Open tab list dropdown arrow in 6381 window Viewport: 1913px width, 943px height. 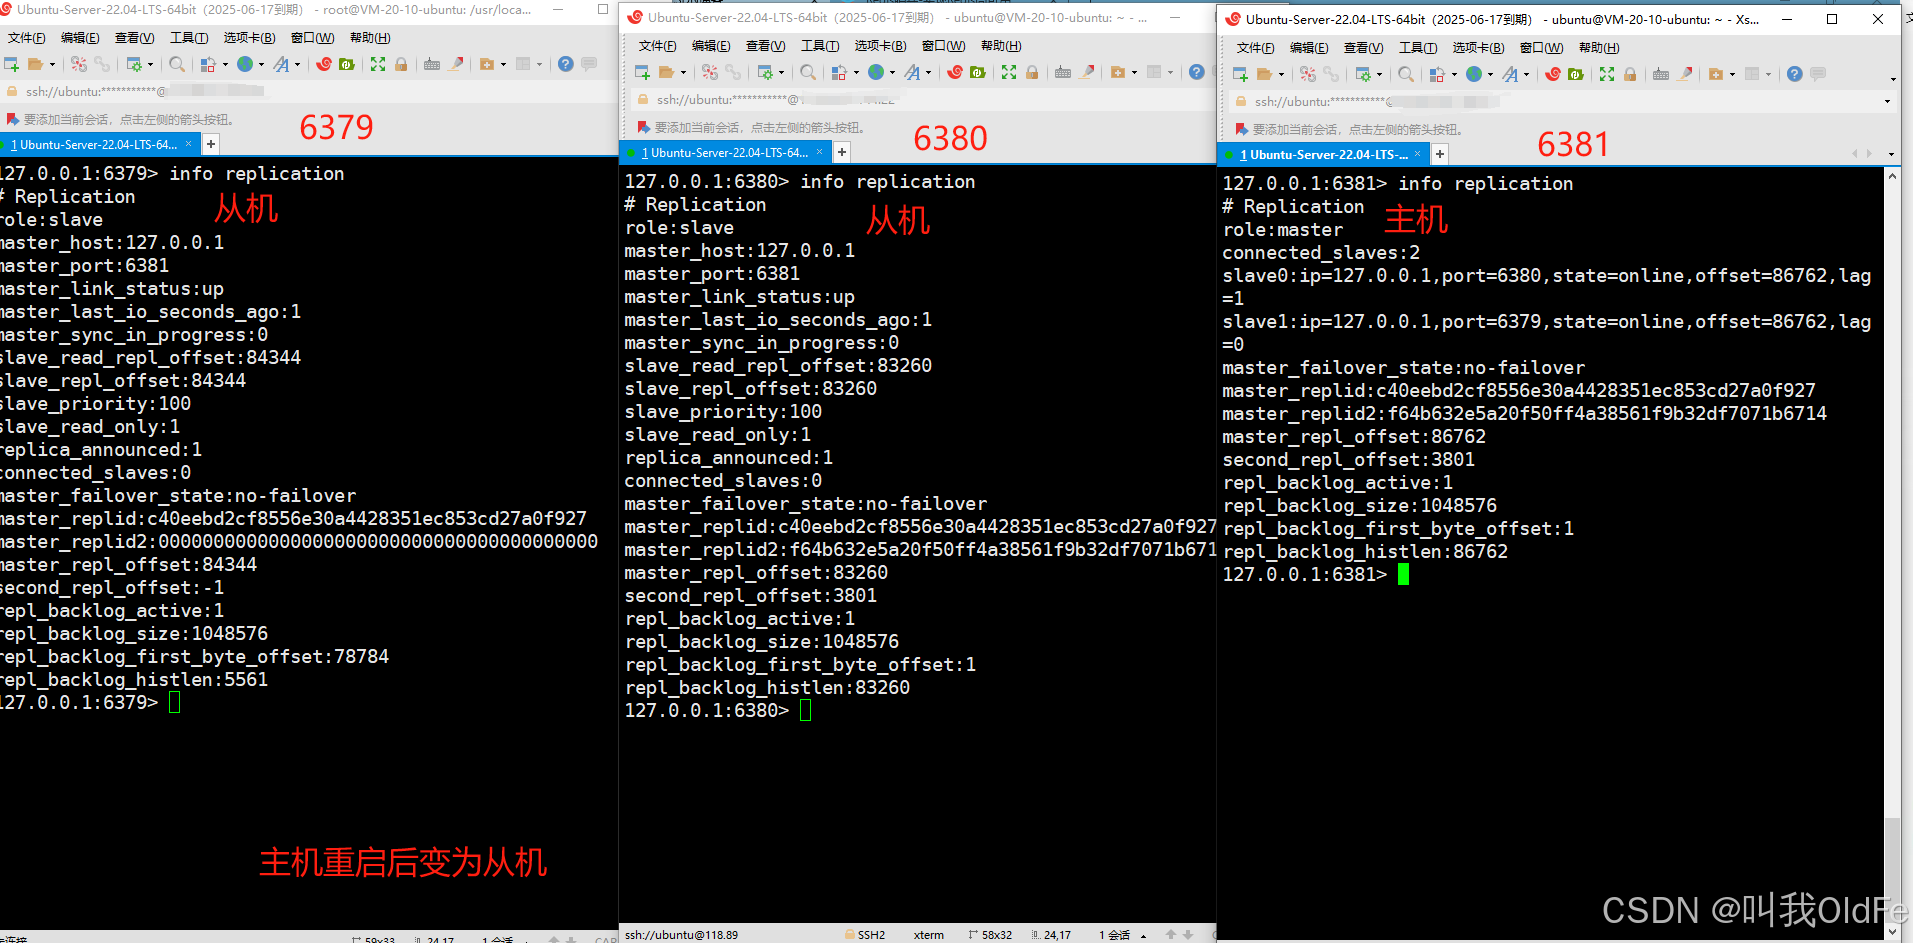tap(1890, 154)
